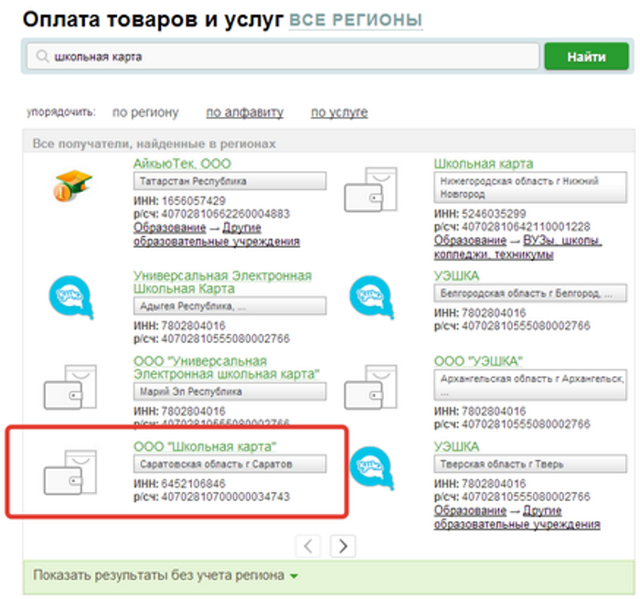Open Универсальная Электронная Школьная Карта link
This screenshot has width=640, height=599.
tap(222, 282)
